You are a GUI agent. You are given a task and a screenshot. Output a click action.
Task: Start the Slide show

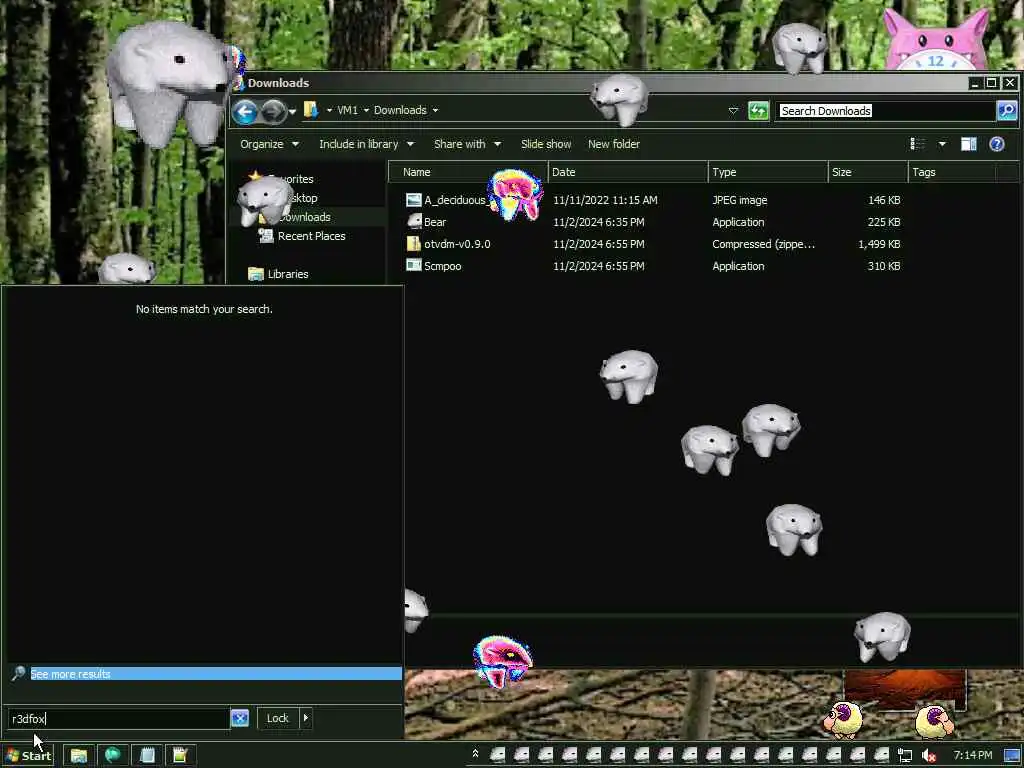coord(546,144)
